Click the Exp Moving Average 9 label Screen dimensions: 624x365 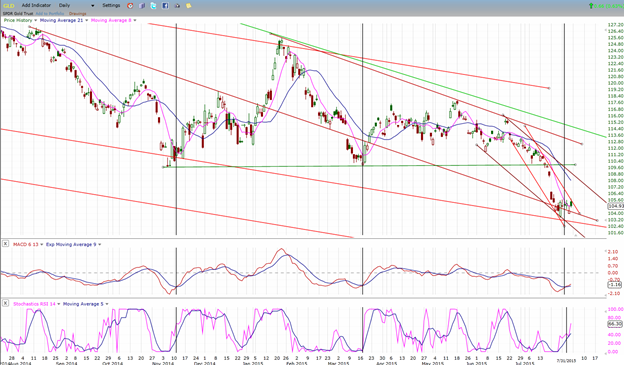coord(71,244)
